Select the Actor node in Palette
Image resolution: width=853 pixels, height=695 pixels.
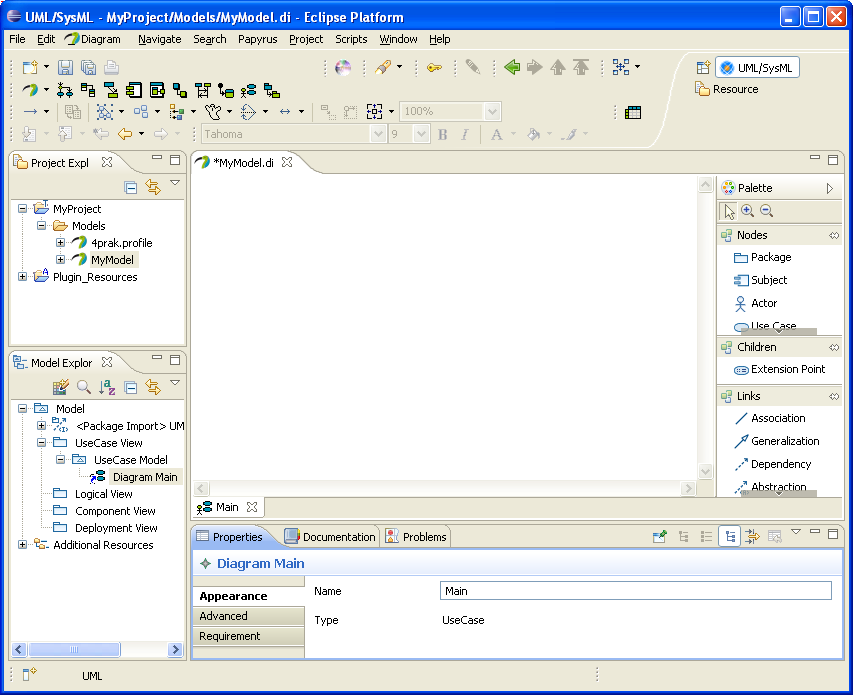tap(763, 303)
